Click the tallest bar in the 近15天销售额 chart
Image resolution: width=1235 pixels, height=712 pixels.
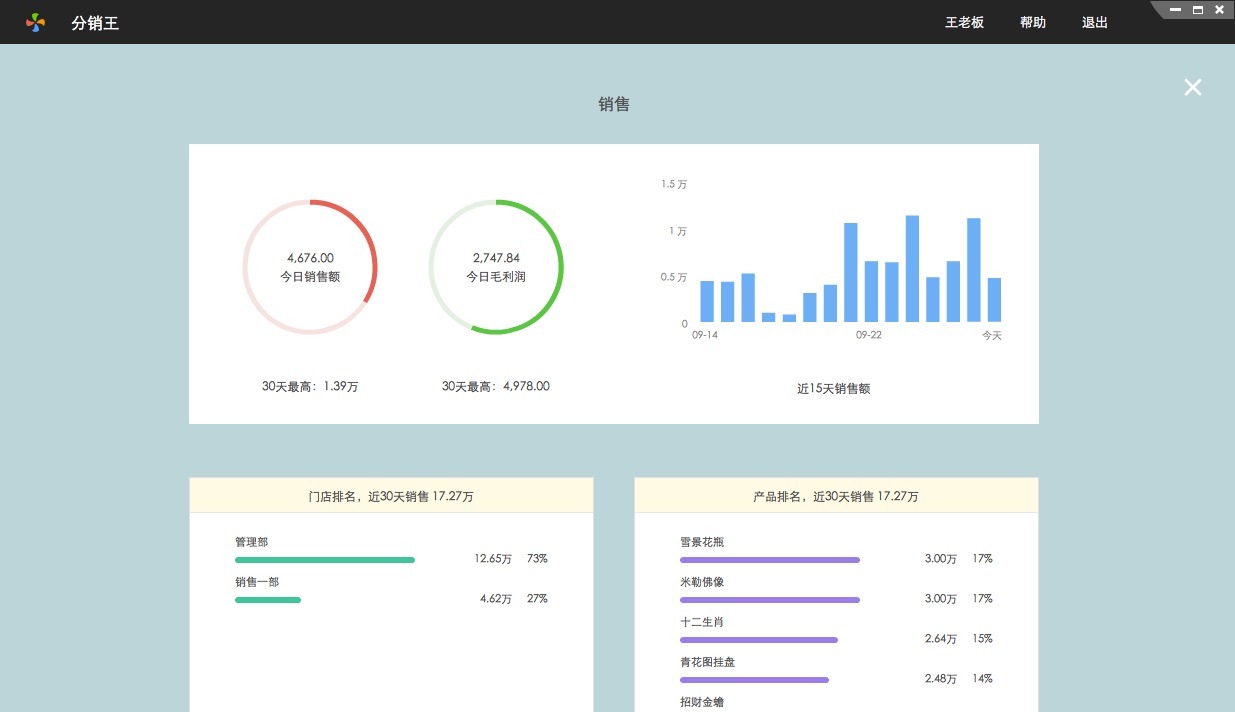[912, 268]
